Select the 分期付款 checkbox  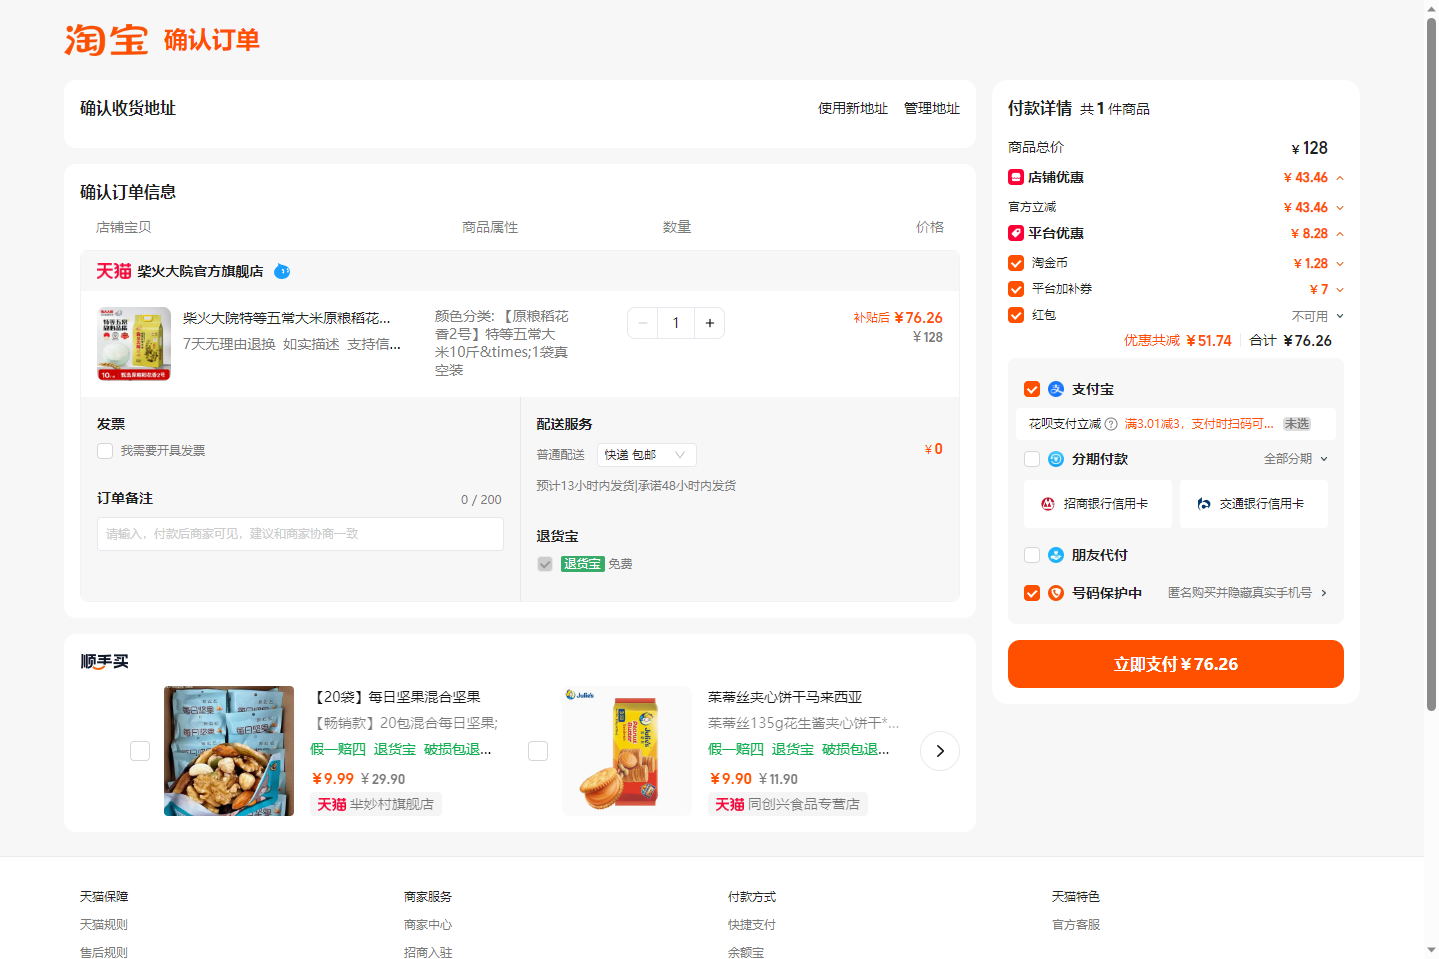[x=1032, y=459]
